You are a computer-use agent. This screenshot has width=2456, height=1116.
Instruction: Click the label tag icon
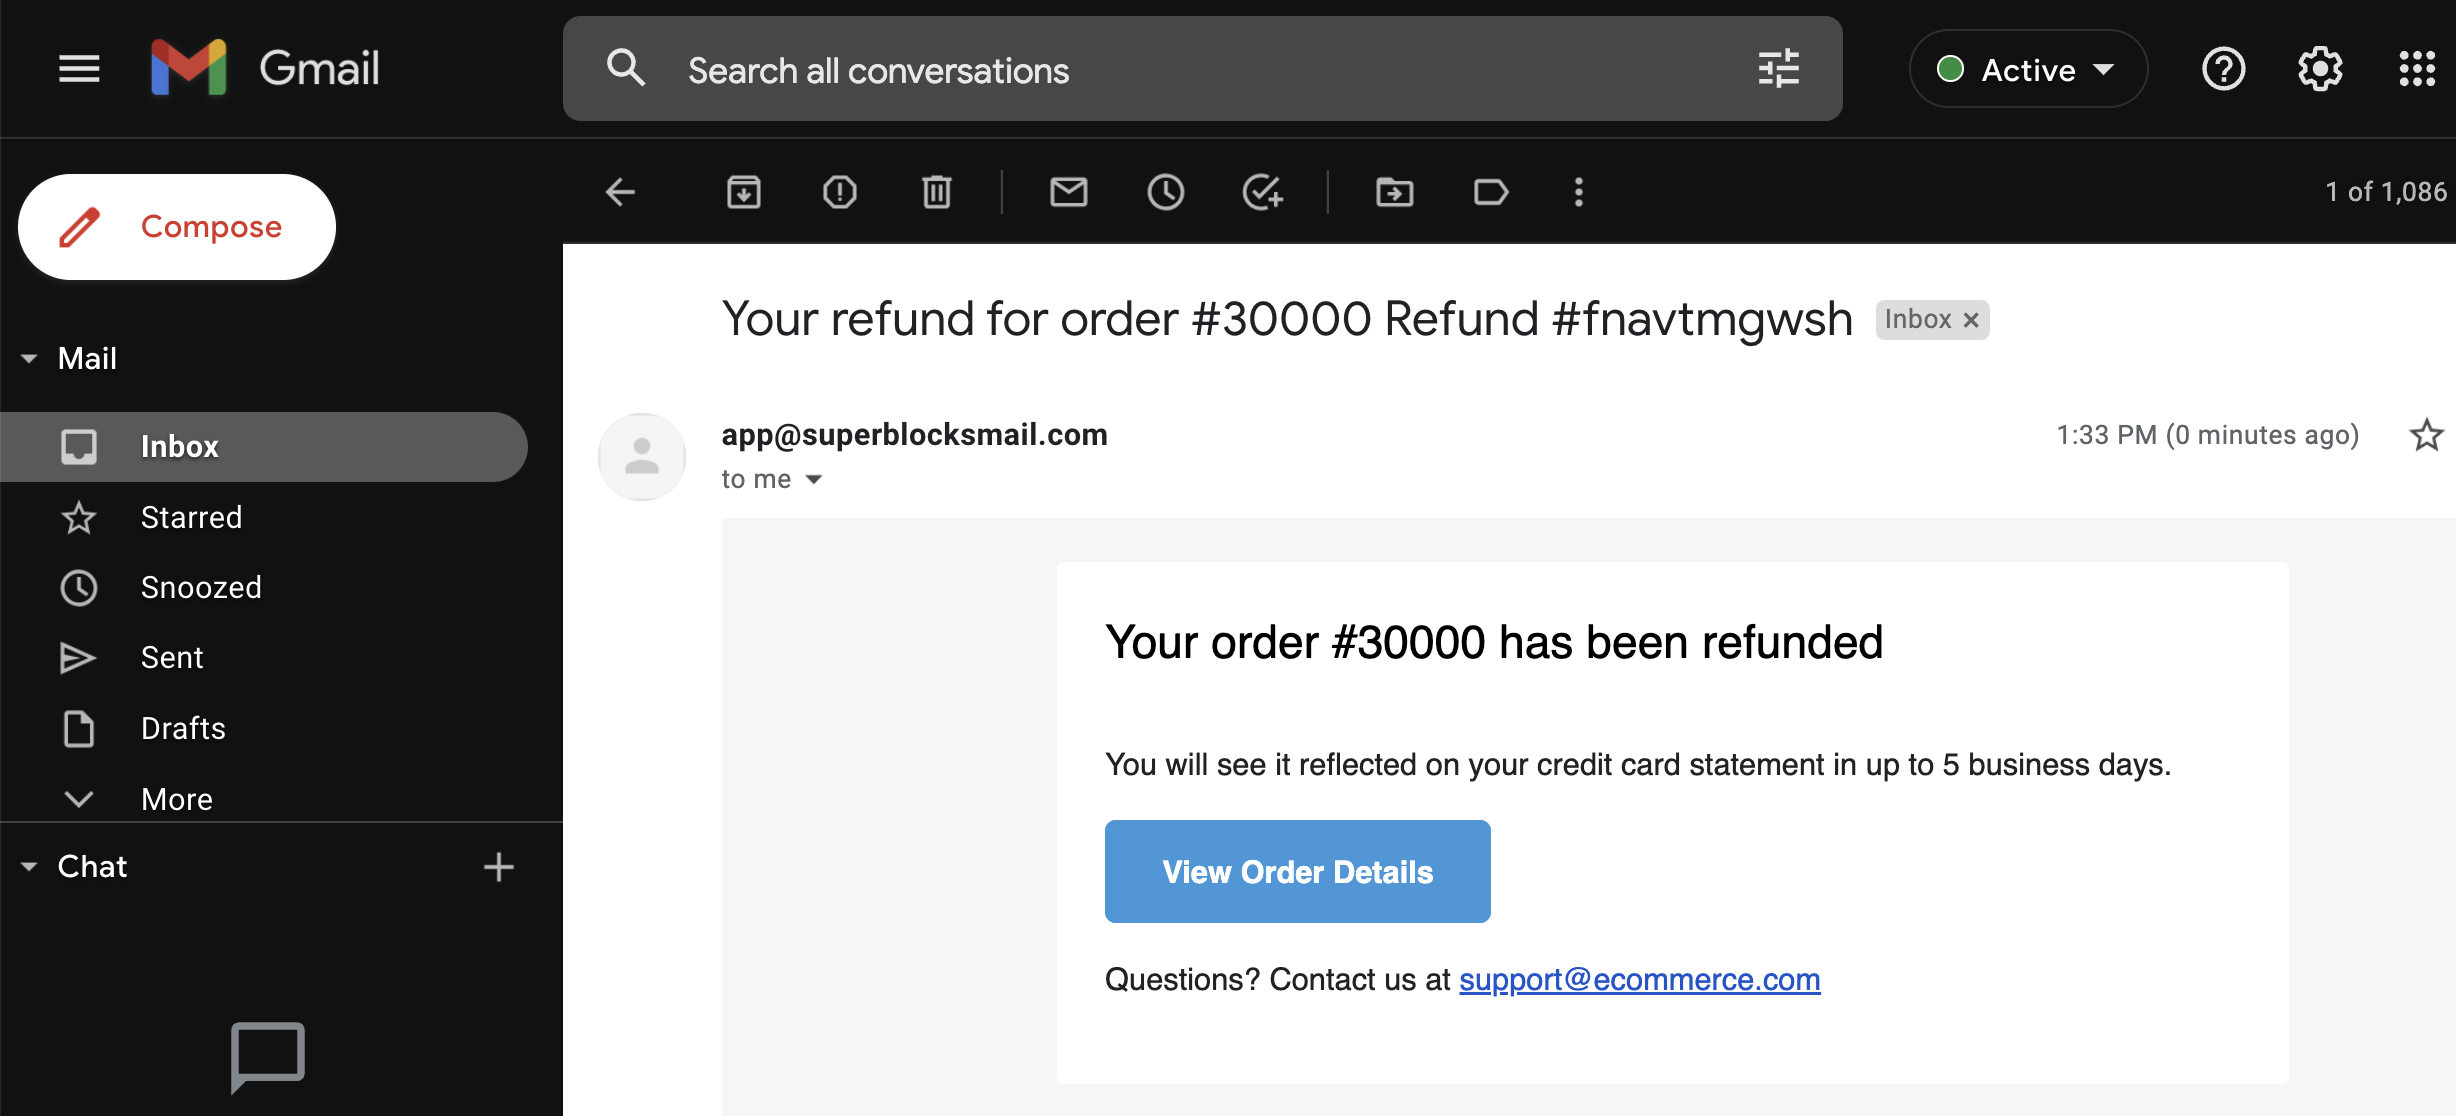click(x=1490, y=191)
